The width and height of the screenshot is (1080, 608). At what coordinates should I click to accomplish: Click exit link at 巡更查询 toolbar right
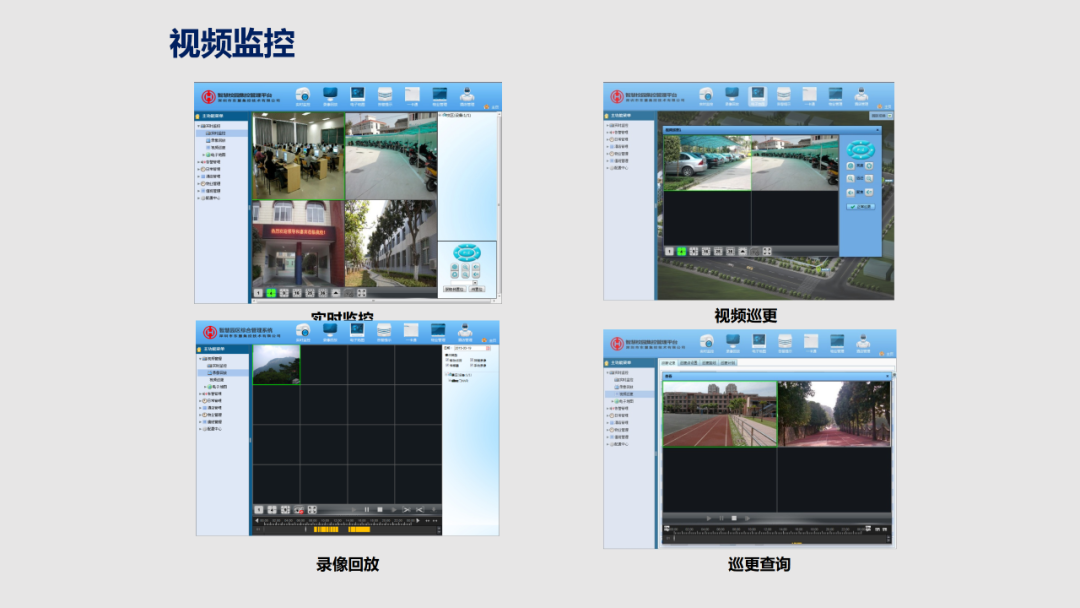[886, 354]
